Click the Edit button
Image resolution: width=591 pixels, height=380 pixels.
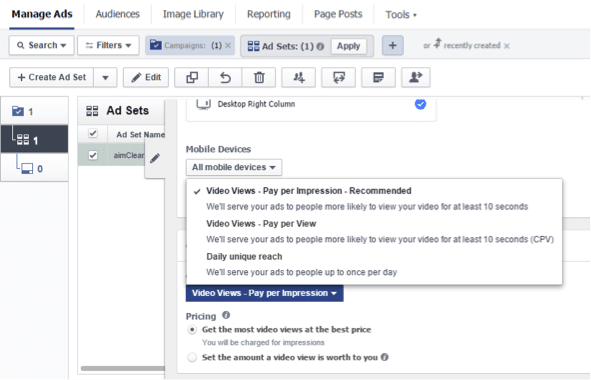(146, 77)
